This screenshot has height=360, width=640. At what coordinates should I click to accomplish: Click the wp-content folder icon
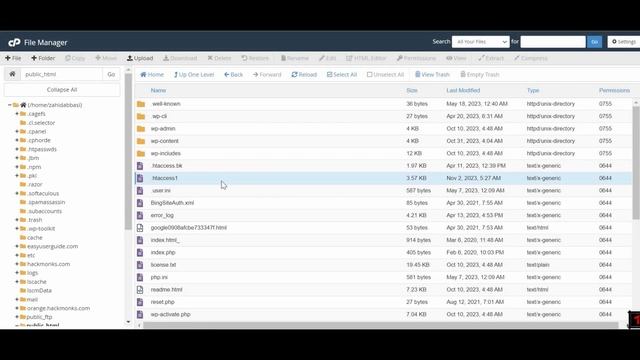pos(141,141)
